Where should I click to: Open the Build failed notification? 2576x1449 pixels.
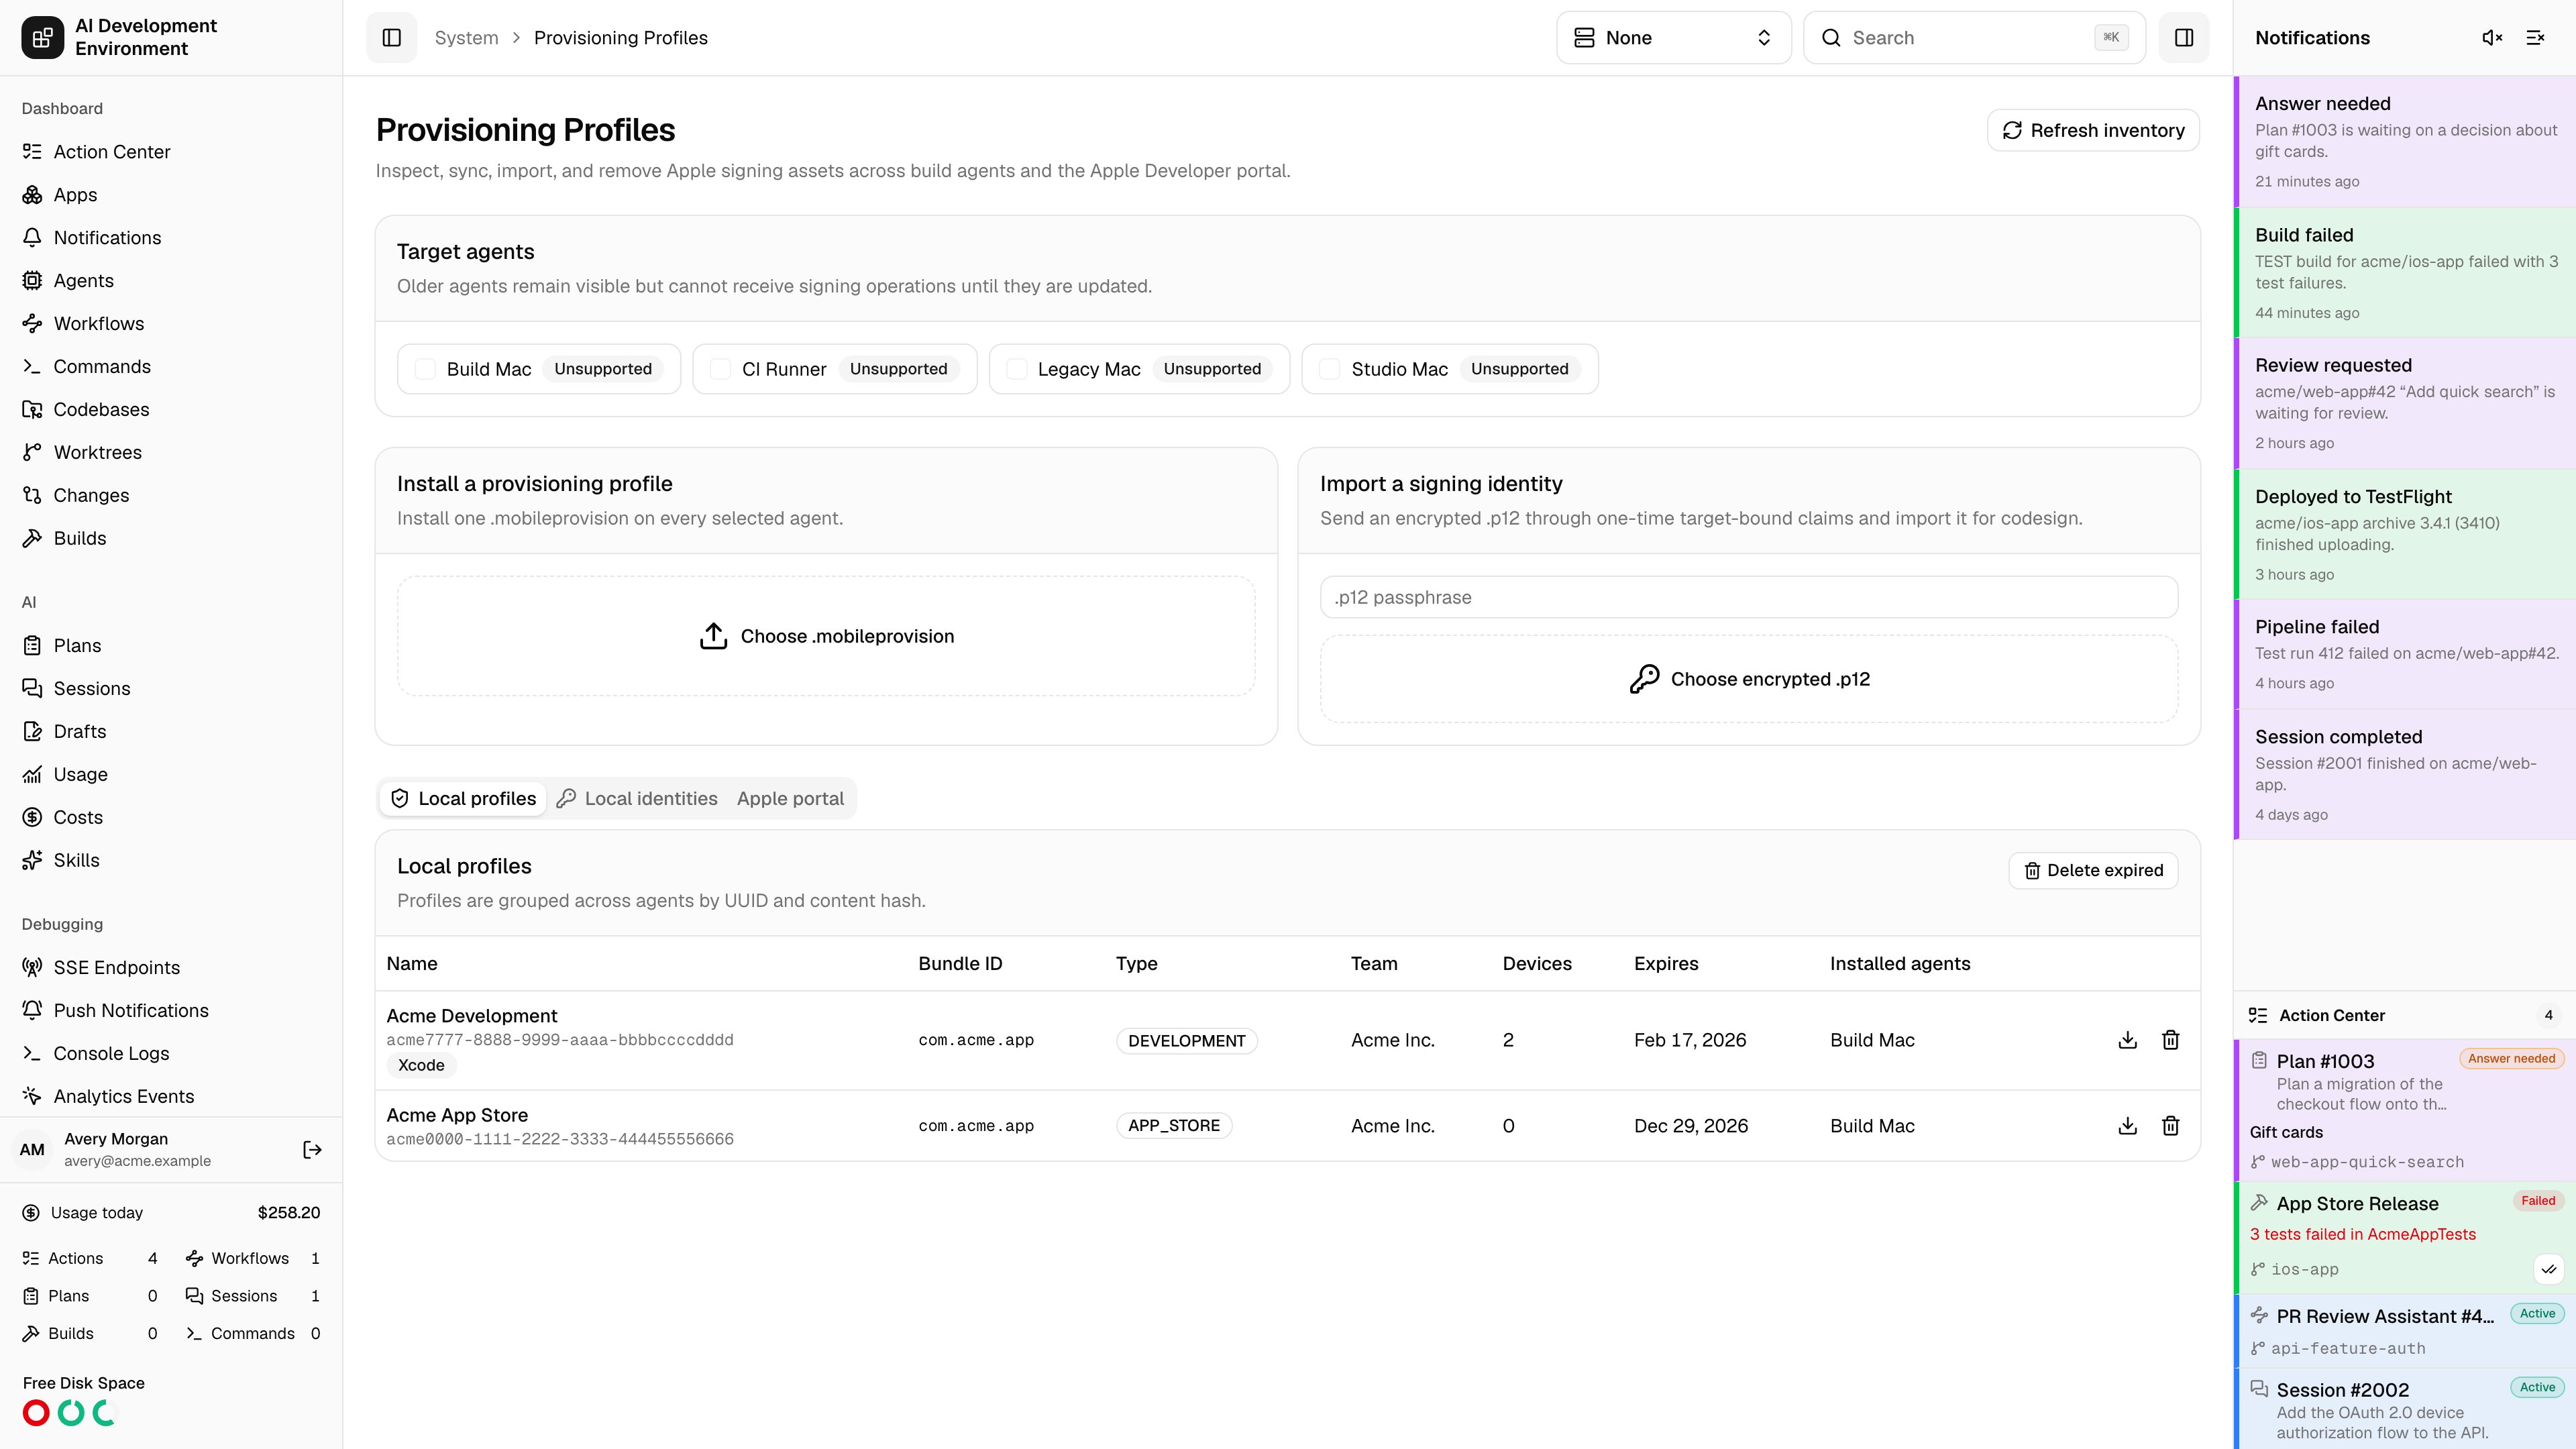[x=2405, y=273]
